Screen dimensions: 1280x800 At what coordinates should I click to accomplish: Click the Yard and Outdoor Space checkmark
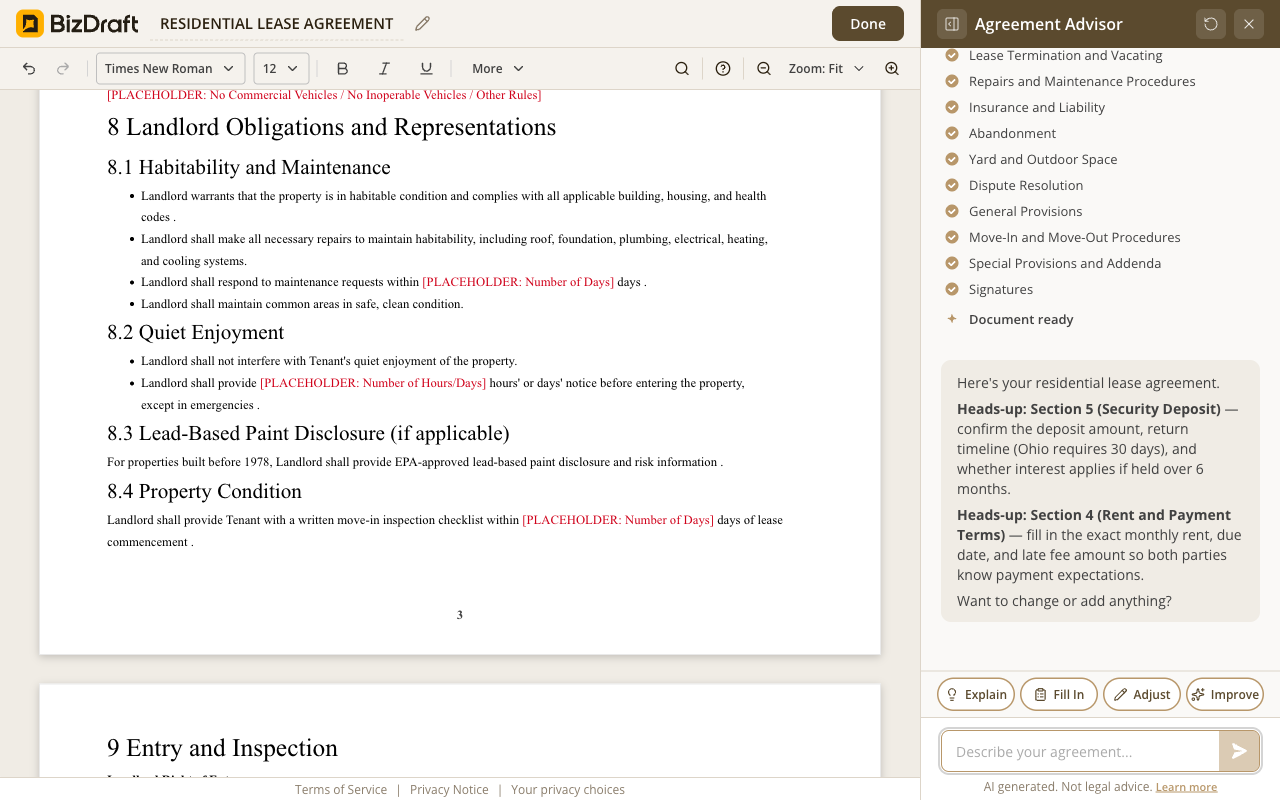coord(952,160)
